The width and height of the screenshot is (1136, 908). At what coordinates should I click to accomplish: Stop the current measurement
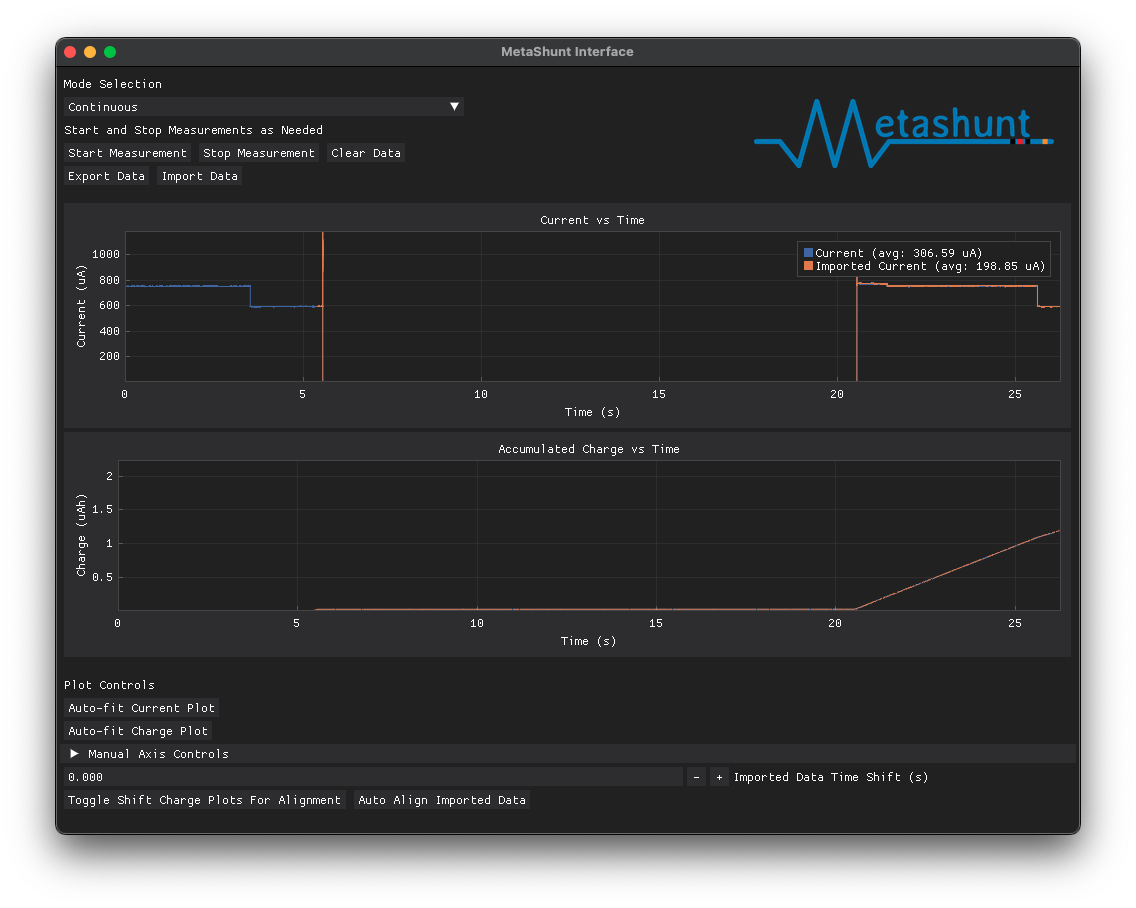pyautogui.click(x=259, y=153)
